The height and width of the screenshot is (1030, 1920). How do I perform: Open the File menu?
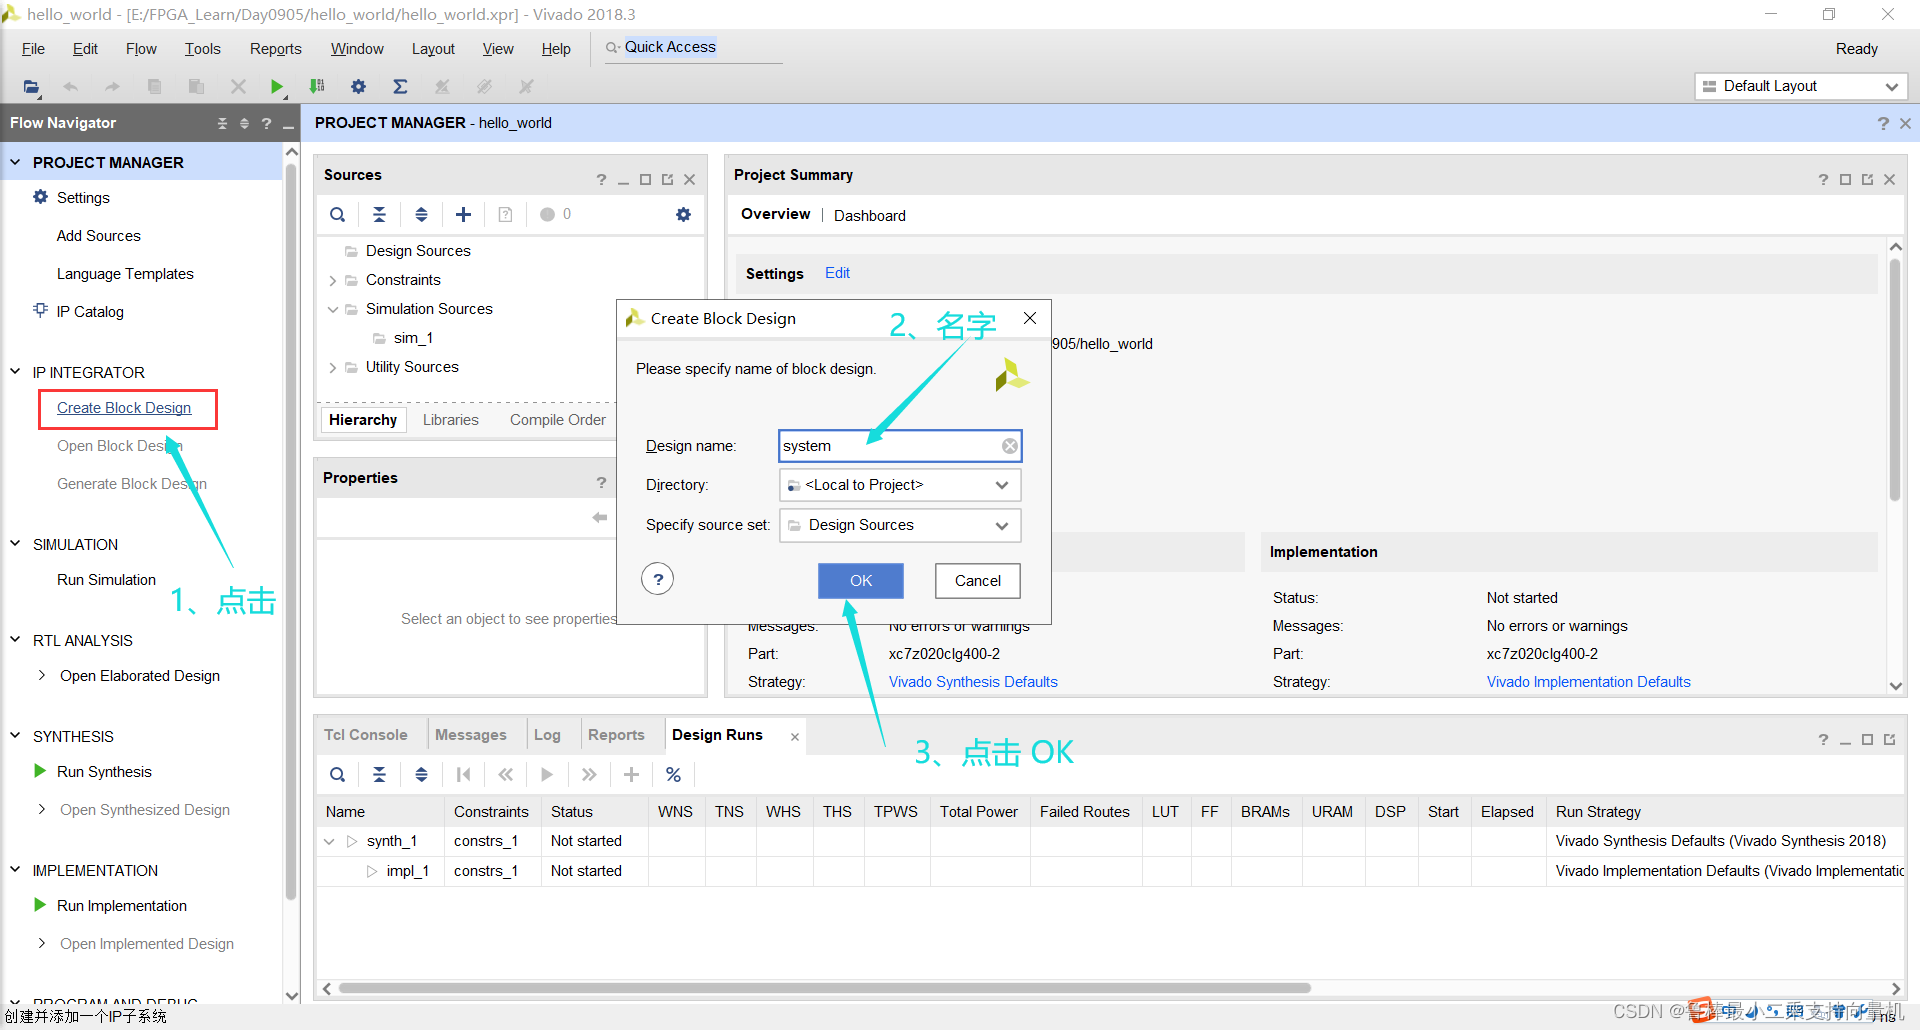tap(33, 49)
